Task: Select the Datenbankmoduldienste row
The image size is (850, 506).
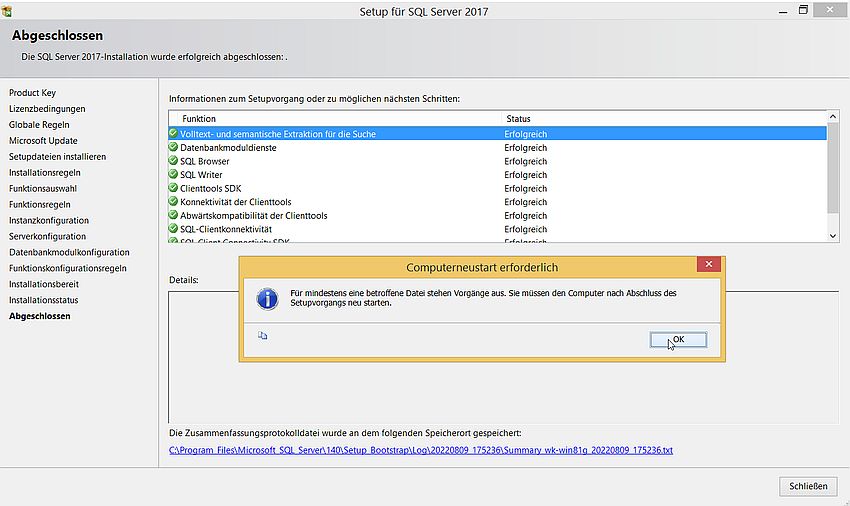Action: [x=498, y=148]
